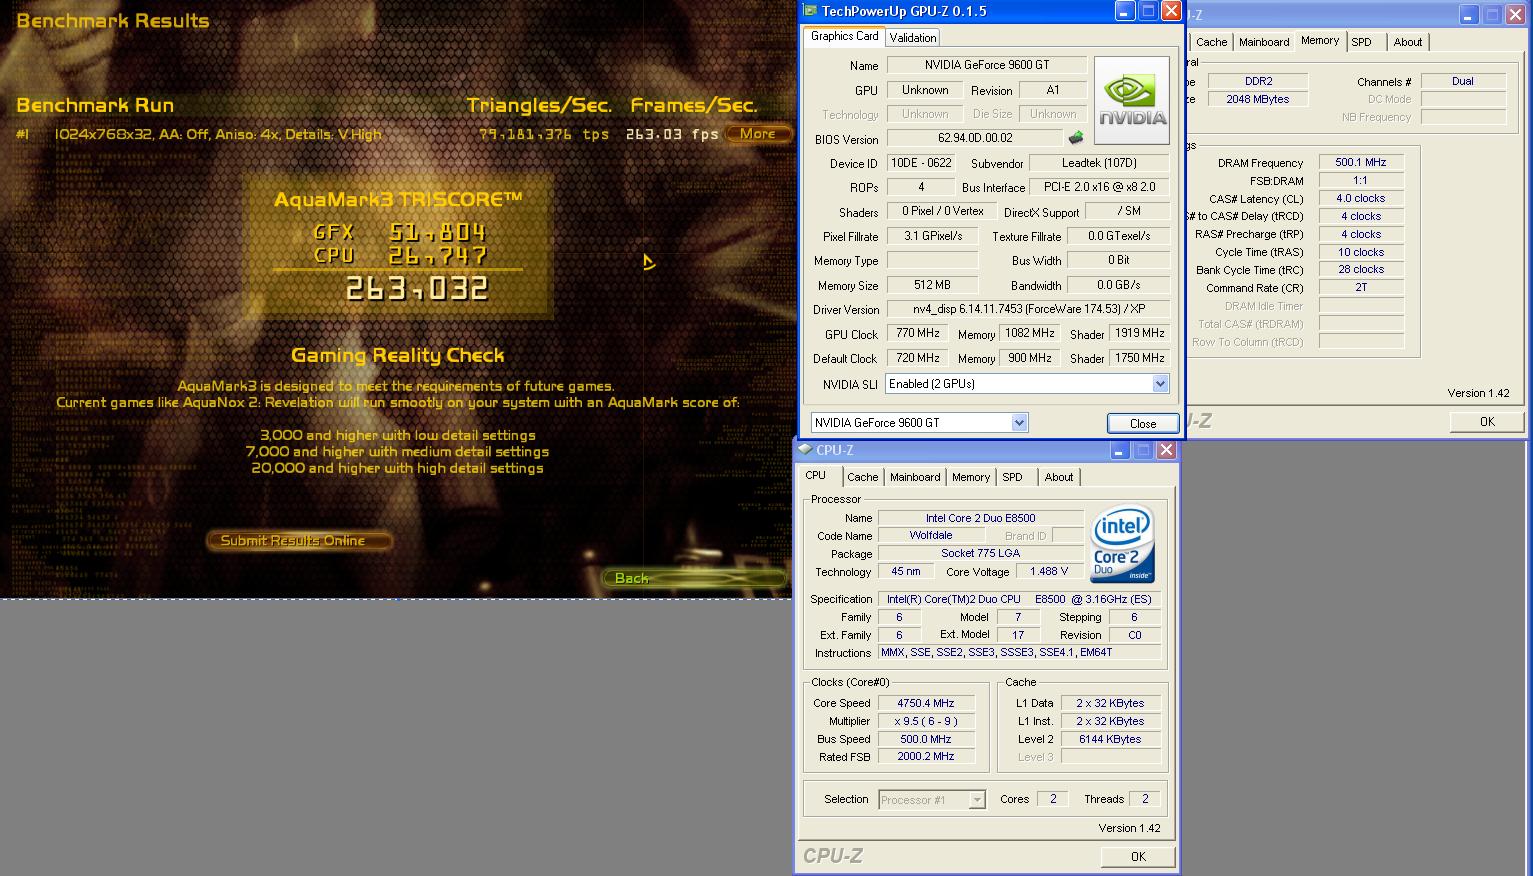Click the Code Name Wolfdale value
This screenshot has height=876, width=1533.
tap(930, 535)
